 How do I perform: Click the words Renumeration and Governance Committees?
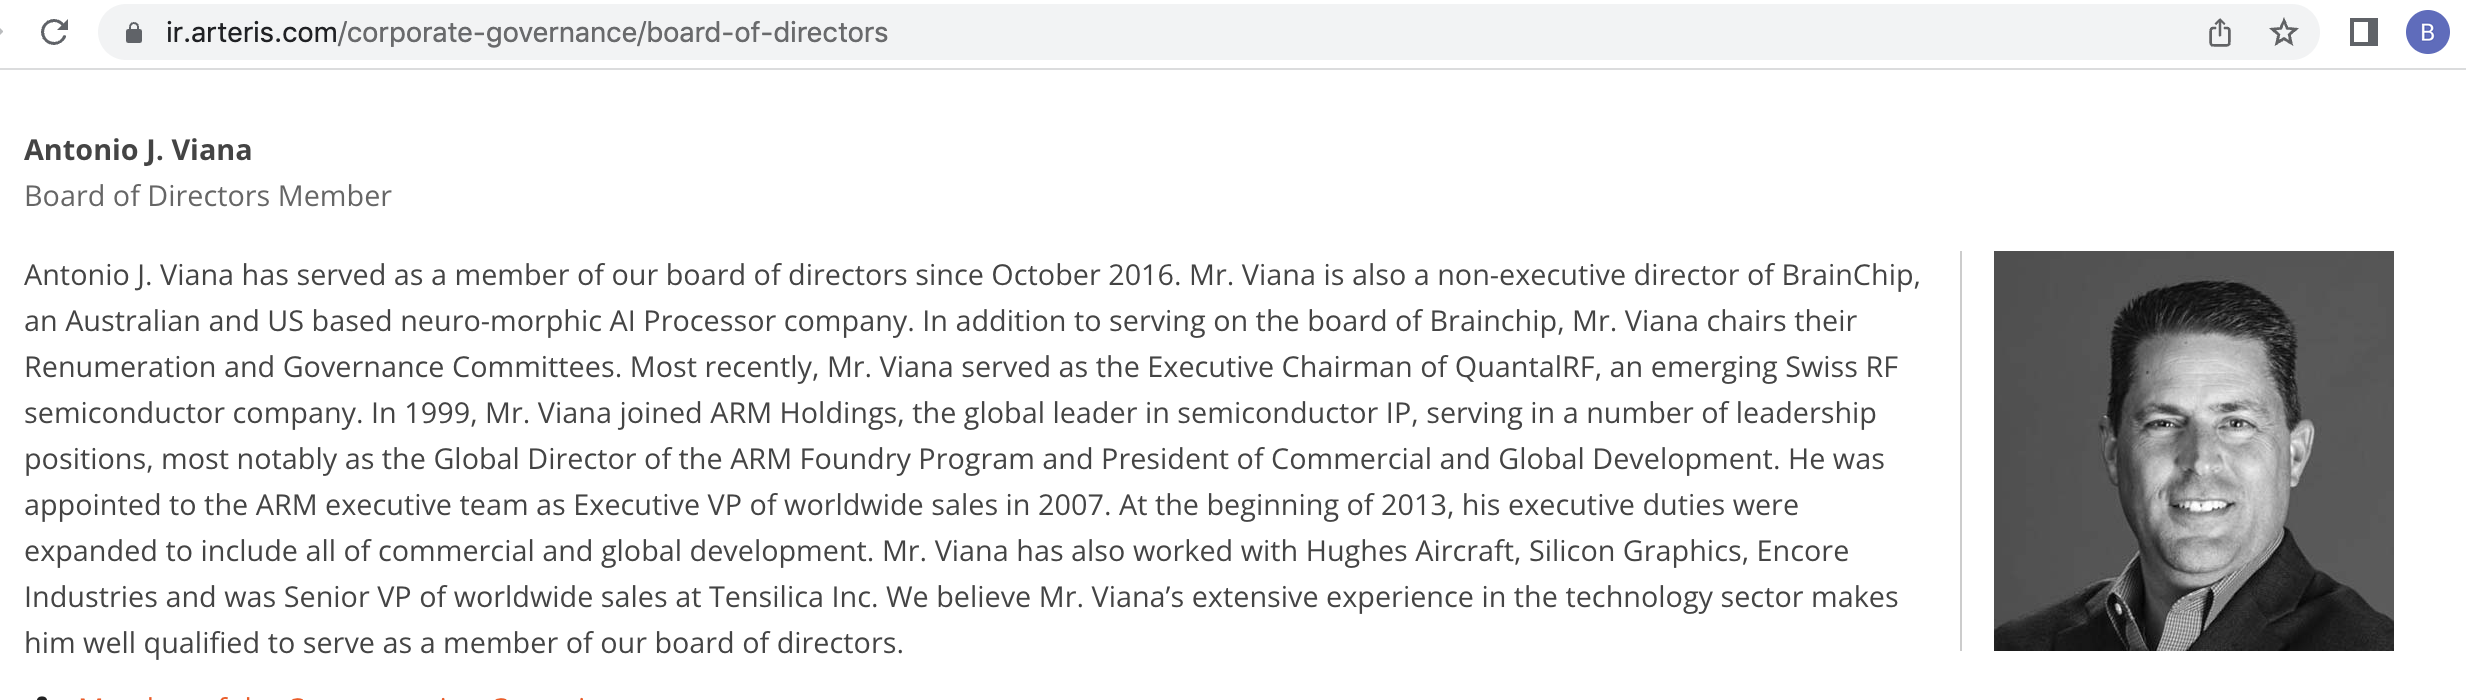click(323, 367)
